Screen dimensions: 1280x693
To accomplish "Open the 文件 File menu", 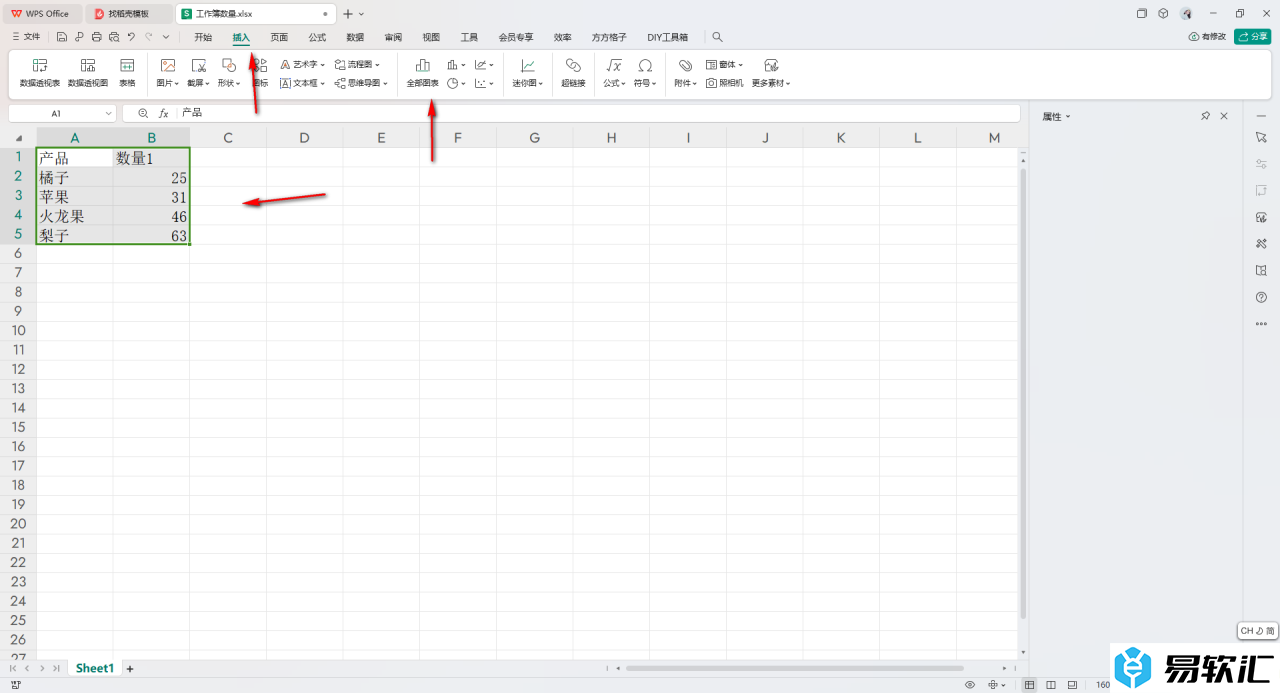I will click(26, 37).
